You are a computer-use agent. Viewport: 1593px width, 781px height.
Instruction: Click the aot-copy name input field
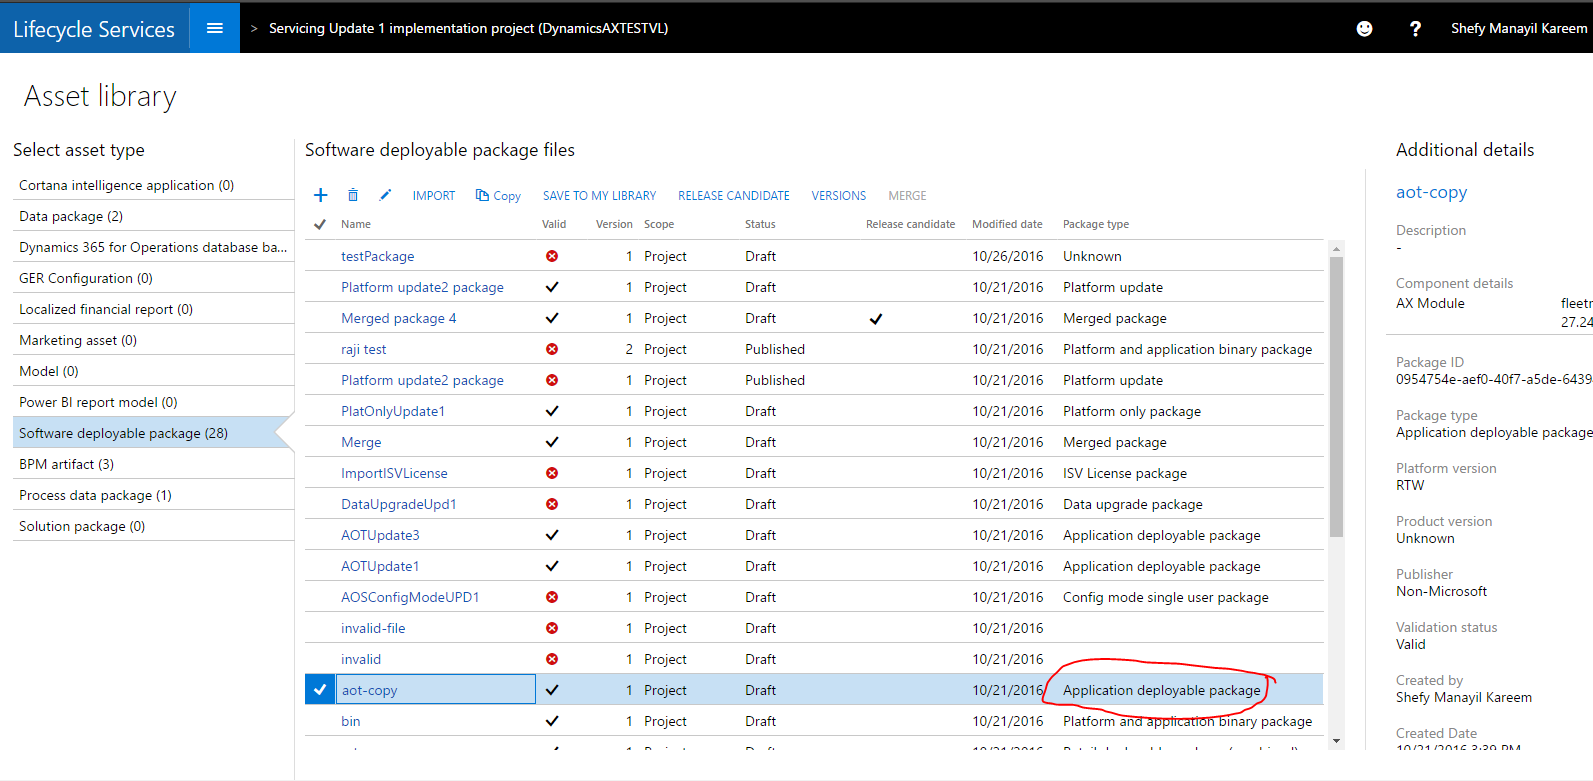[x=436, y=690]
